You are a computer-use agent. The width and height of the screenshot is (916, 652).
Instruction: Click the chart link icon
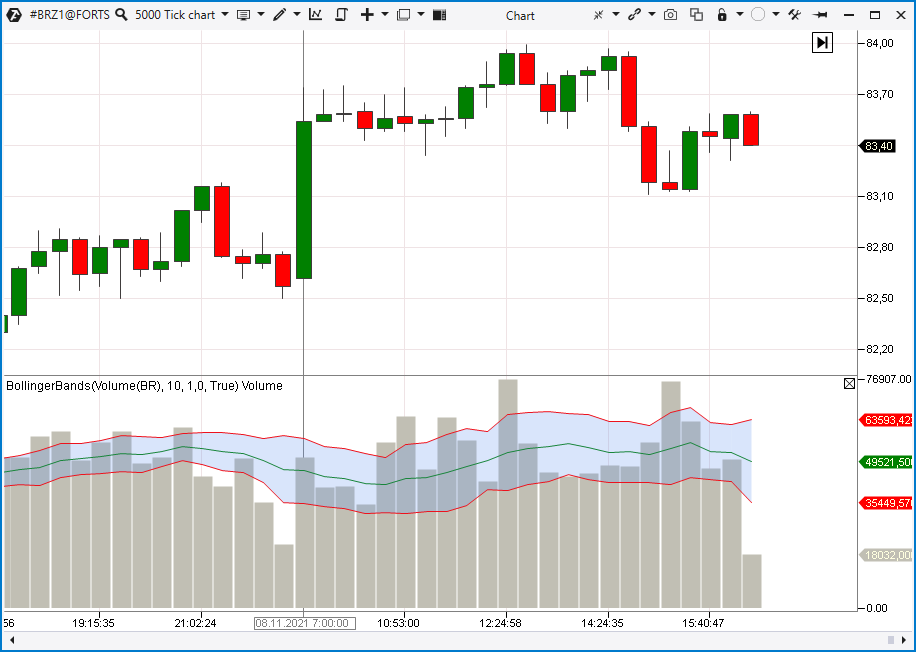(632, 15)
